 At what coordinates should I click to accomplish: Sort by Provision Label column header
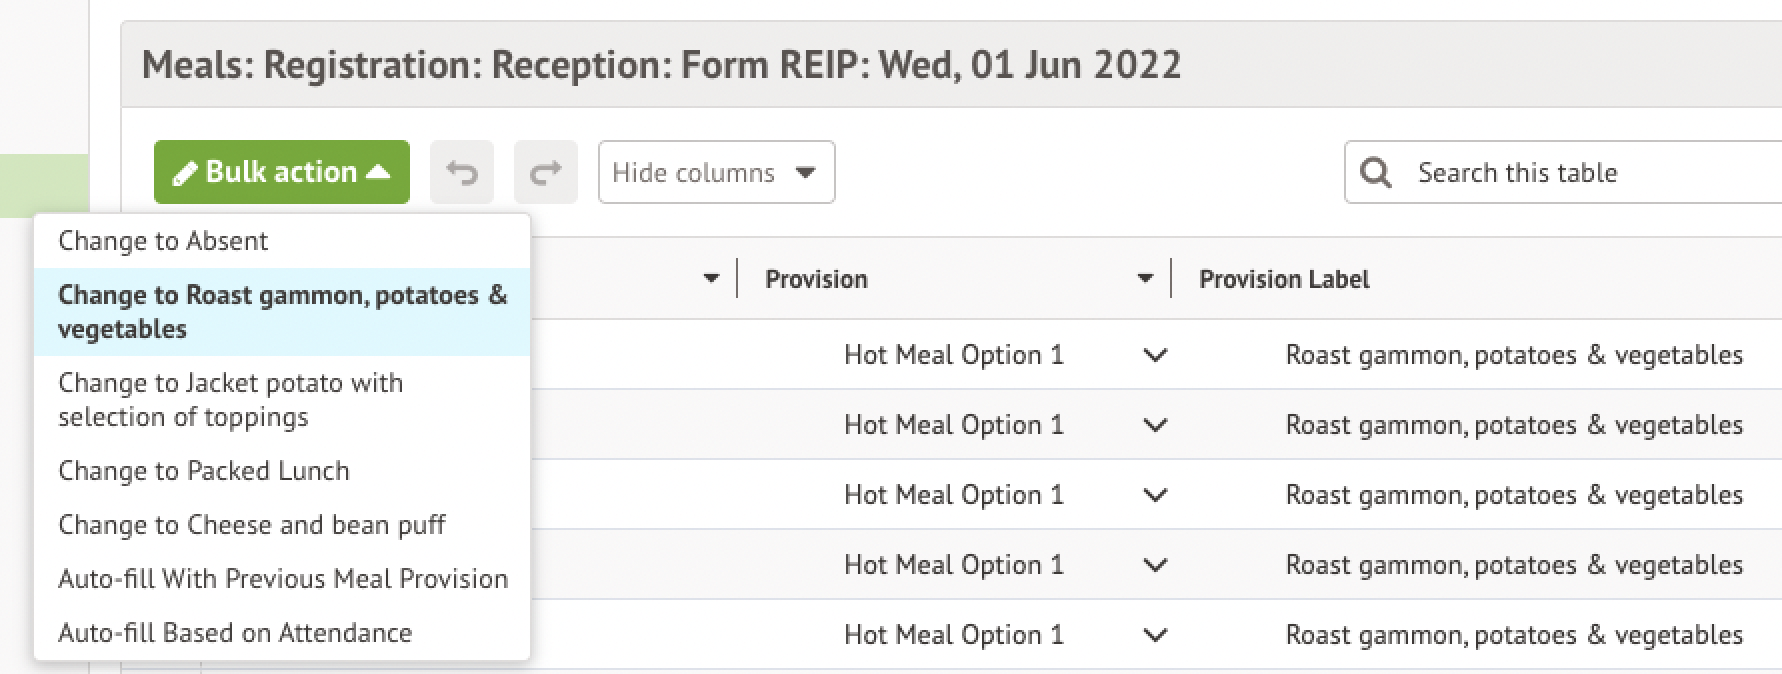(1284, 279)
